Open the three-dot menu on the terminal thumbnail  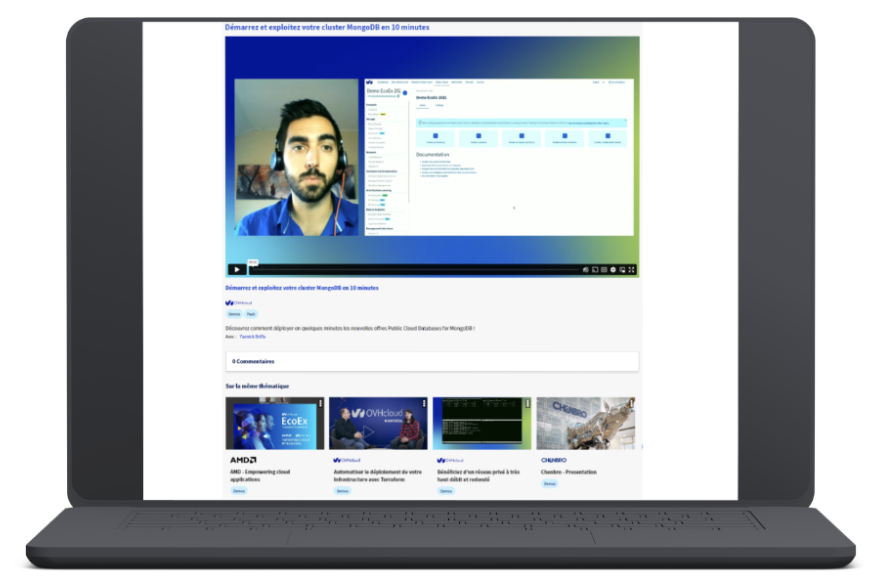tap(528, 403)
